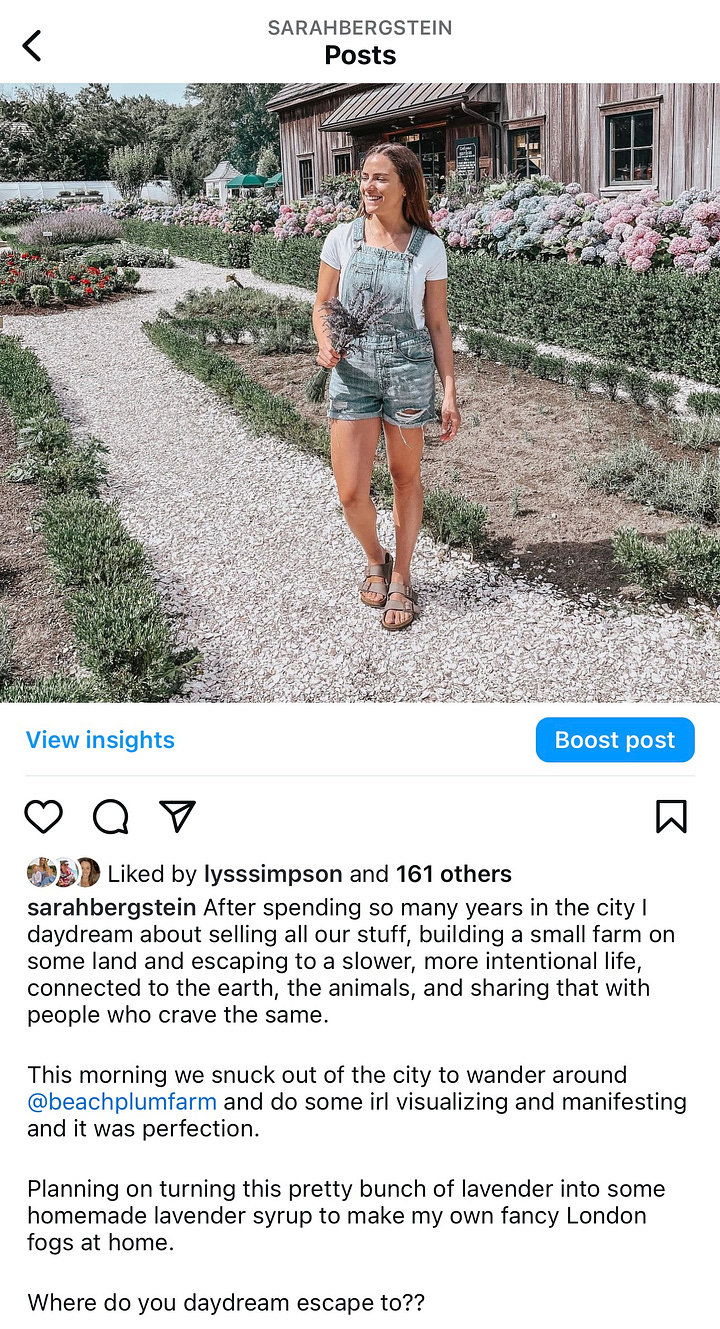Open View insights link
Viewport: 720px width, 1329px height.
click(100, 740)
